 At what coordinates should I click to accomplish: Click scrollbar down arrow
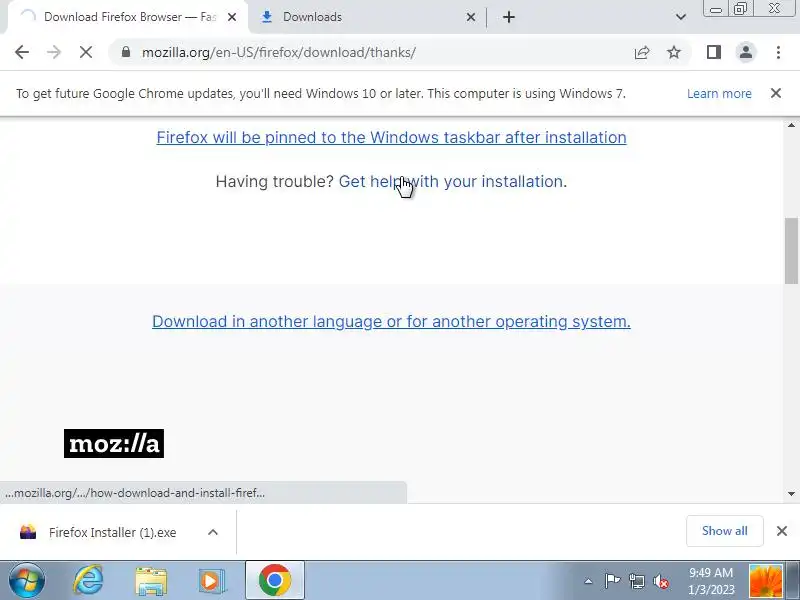791,493
